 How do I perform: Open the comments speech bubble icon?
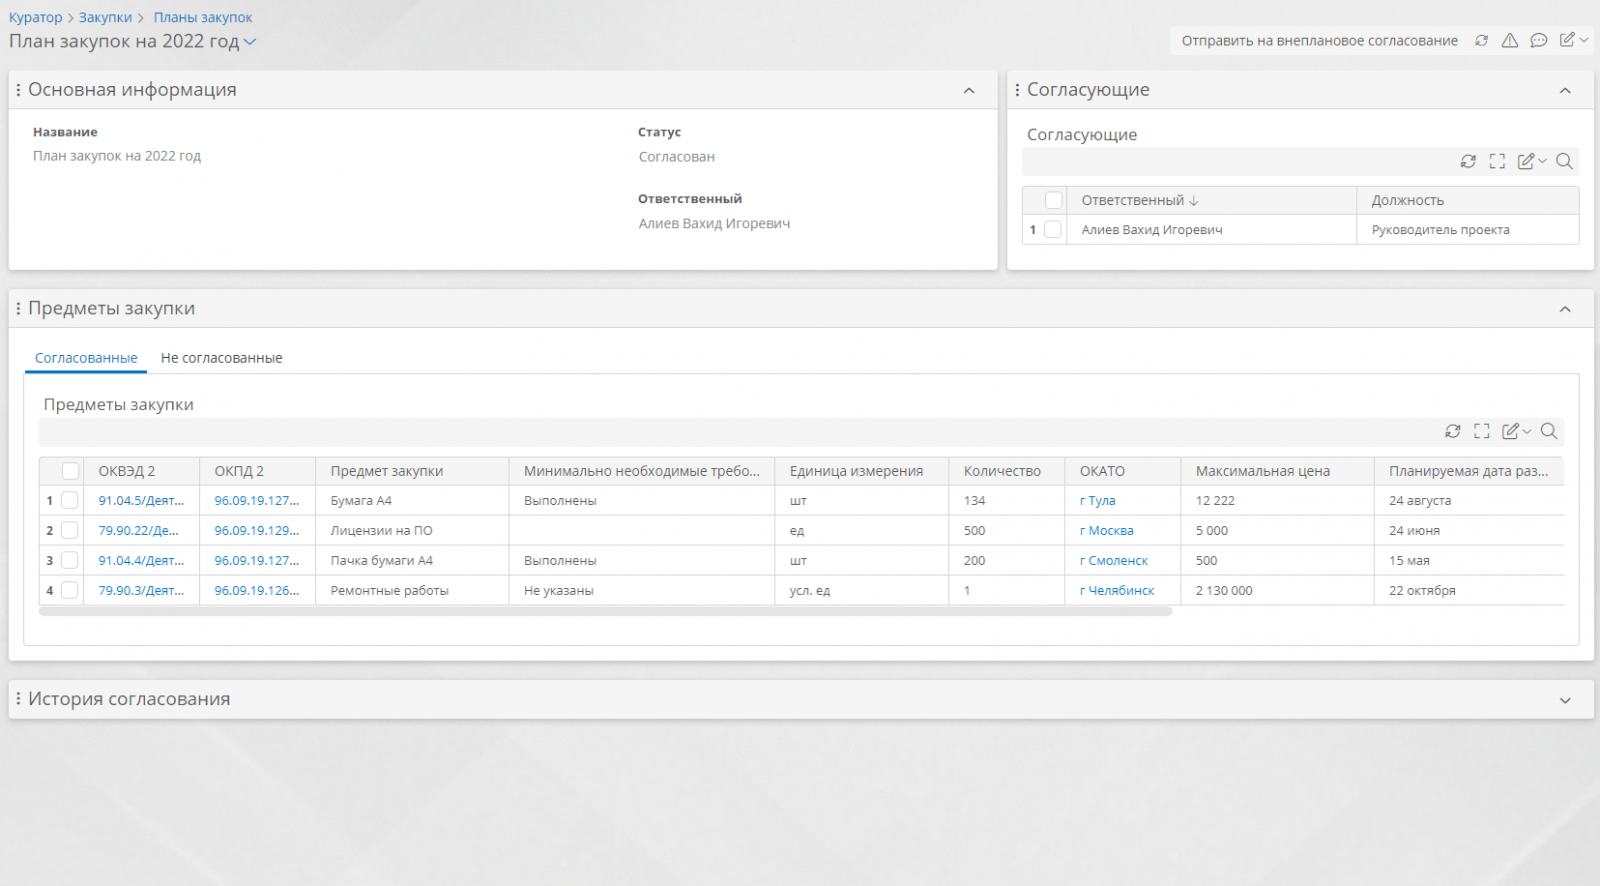(x=1539, y=41)
